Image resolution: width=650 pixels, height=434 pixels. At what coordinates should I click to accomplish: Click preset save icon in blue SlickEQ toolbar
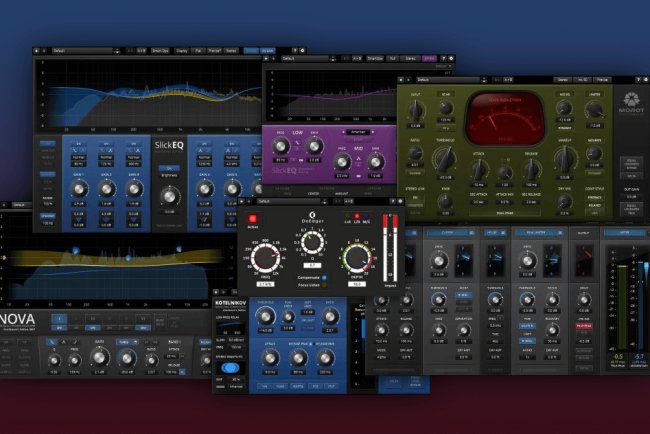coord(116,51)
